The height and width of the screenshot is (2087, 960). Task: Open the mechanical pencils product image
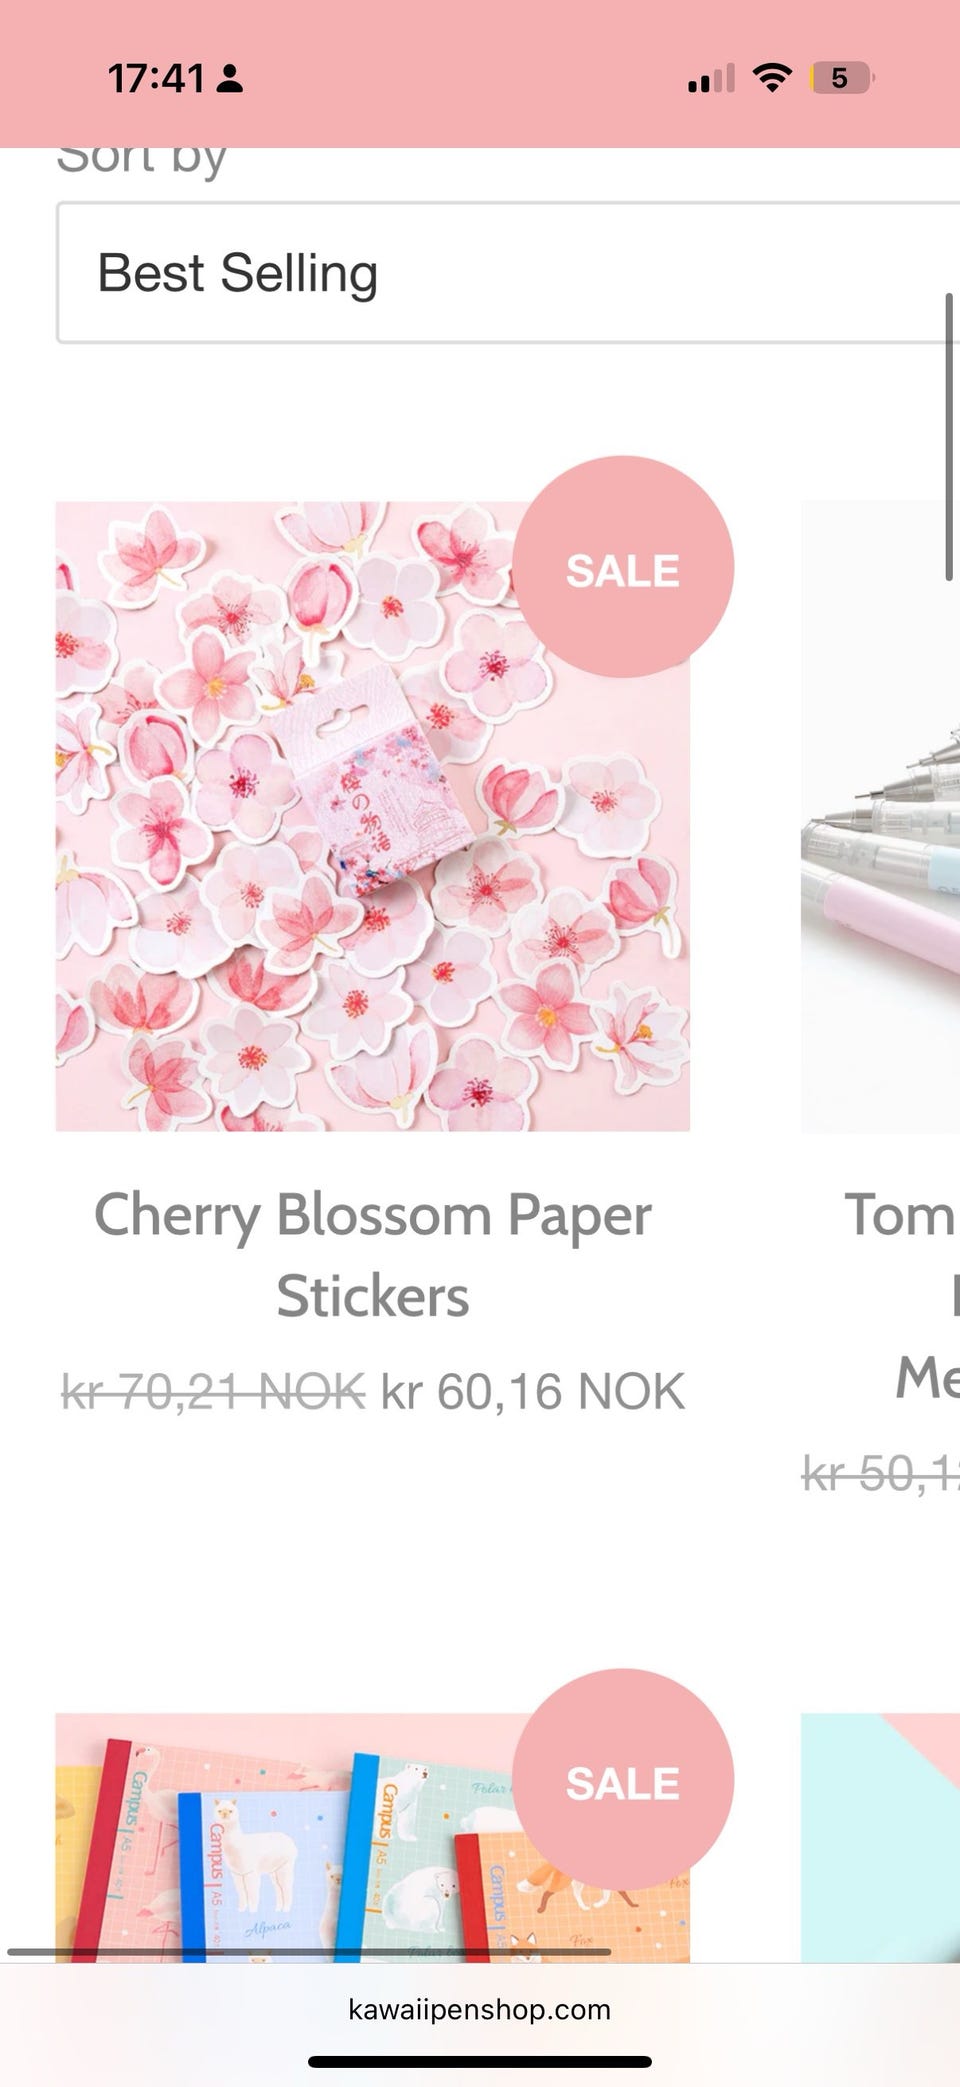pyautogui.click(x=880, y=816)
